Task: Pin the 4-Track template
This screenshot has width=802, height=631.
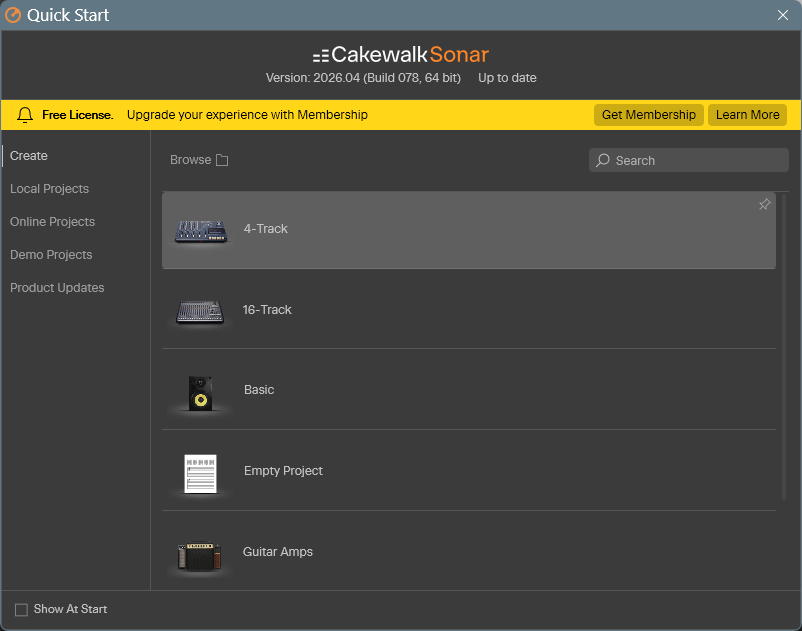Action: click(x=764, y=204)
